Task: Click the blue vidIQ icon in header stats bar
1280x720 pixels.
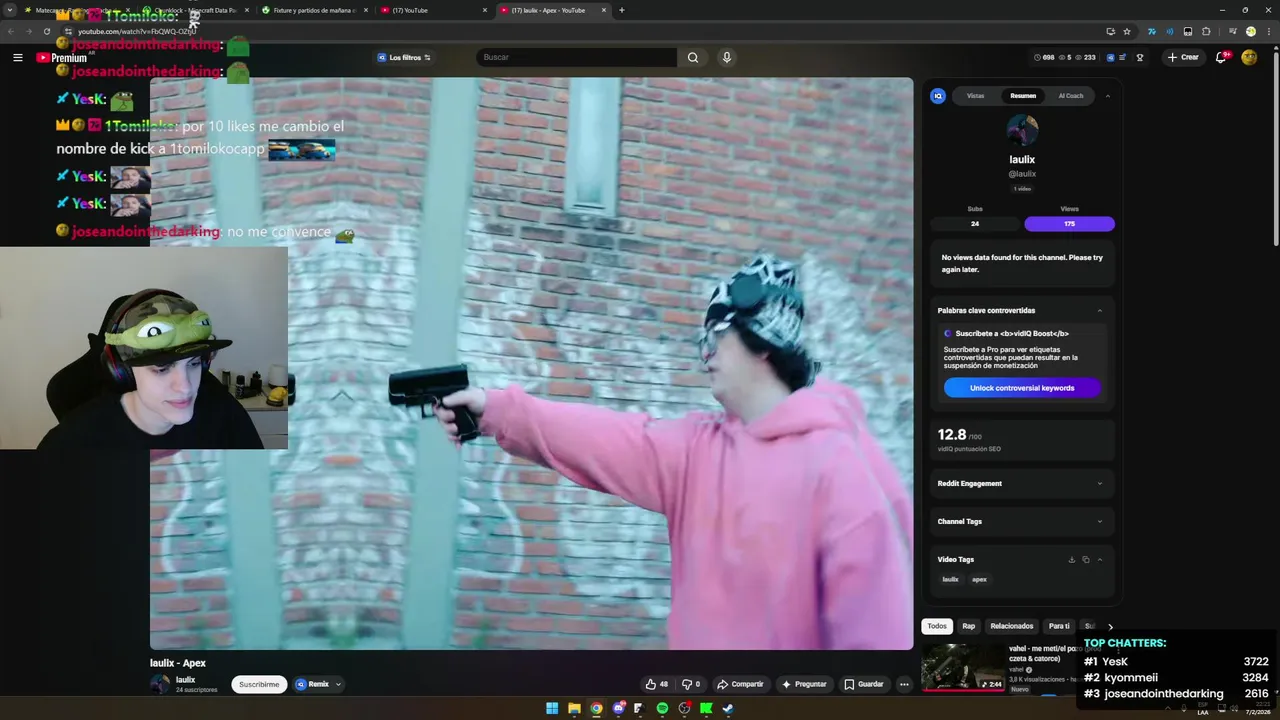Action: 1111,57
